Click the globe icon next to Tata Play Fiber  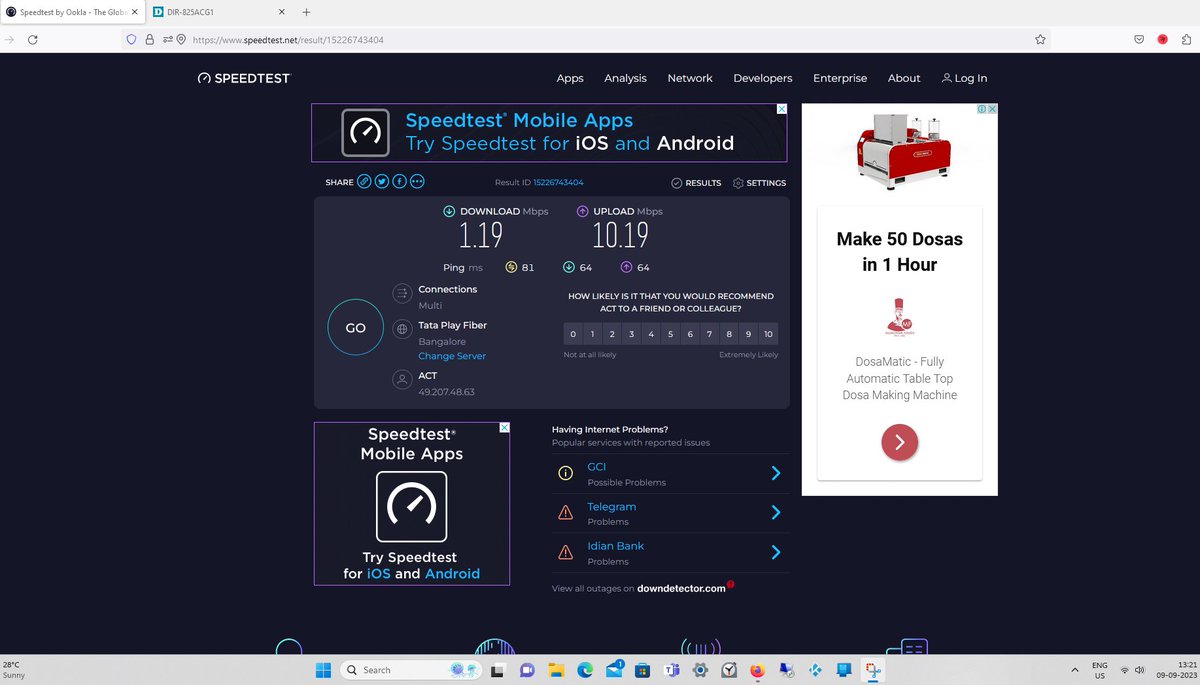[403, 327]
